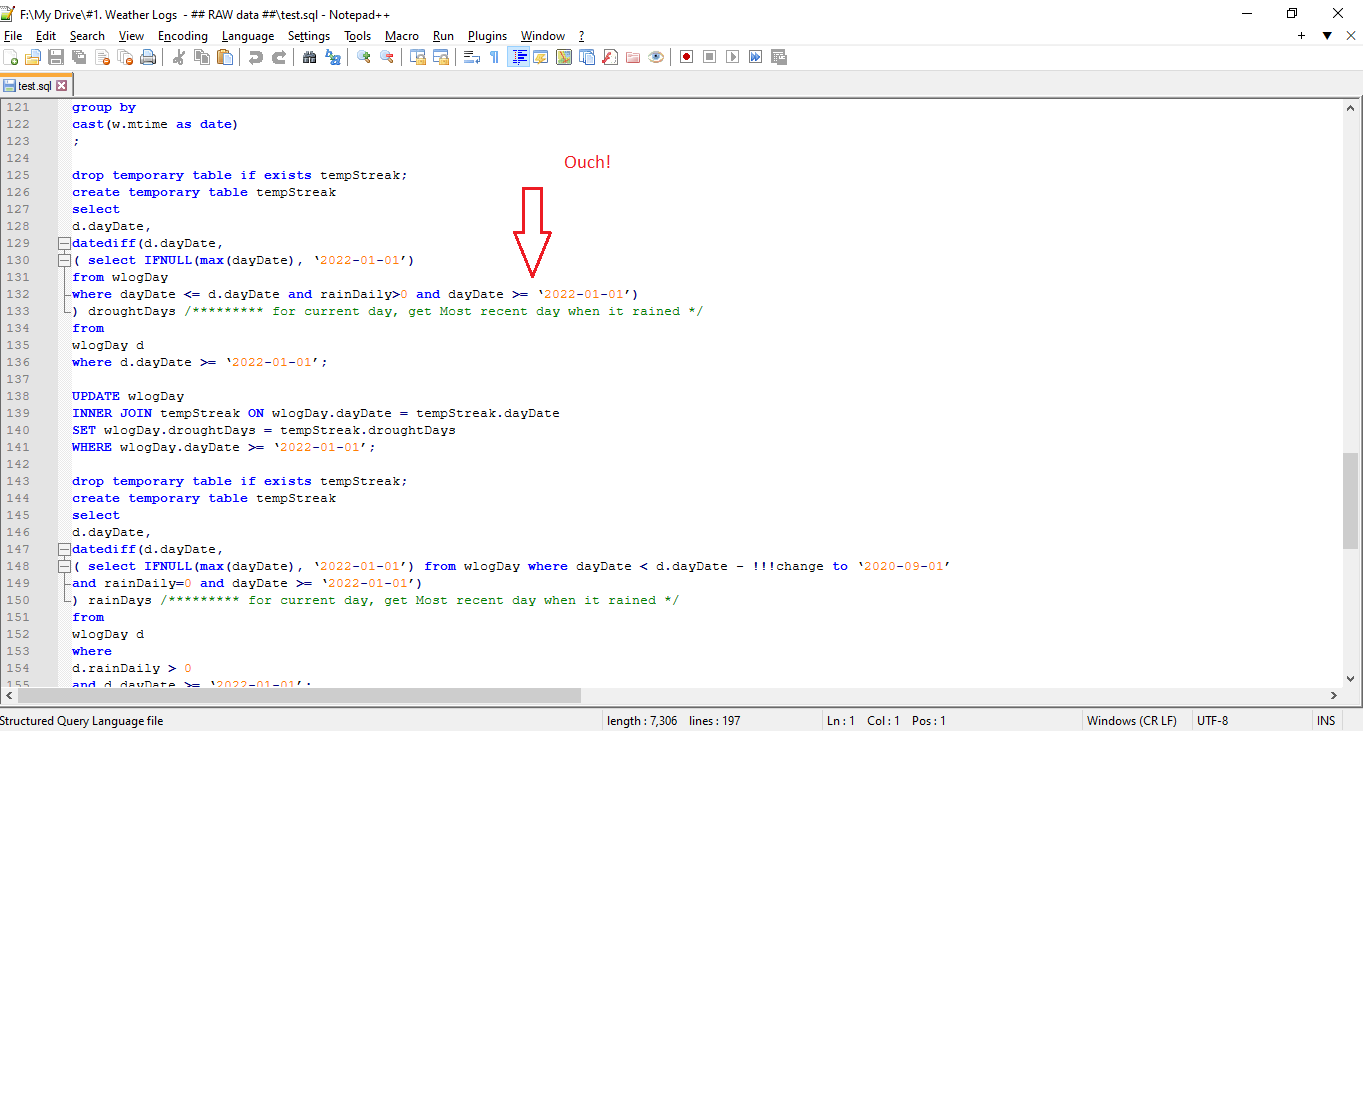Click the Zoom Out magnifier icon
This screenshot has height=1119, width=1366.
click(x=387, y=57)
